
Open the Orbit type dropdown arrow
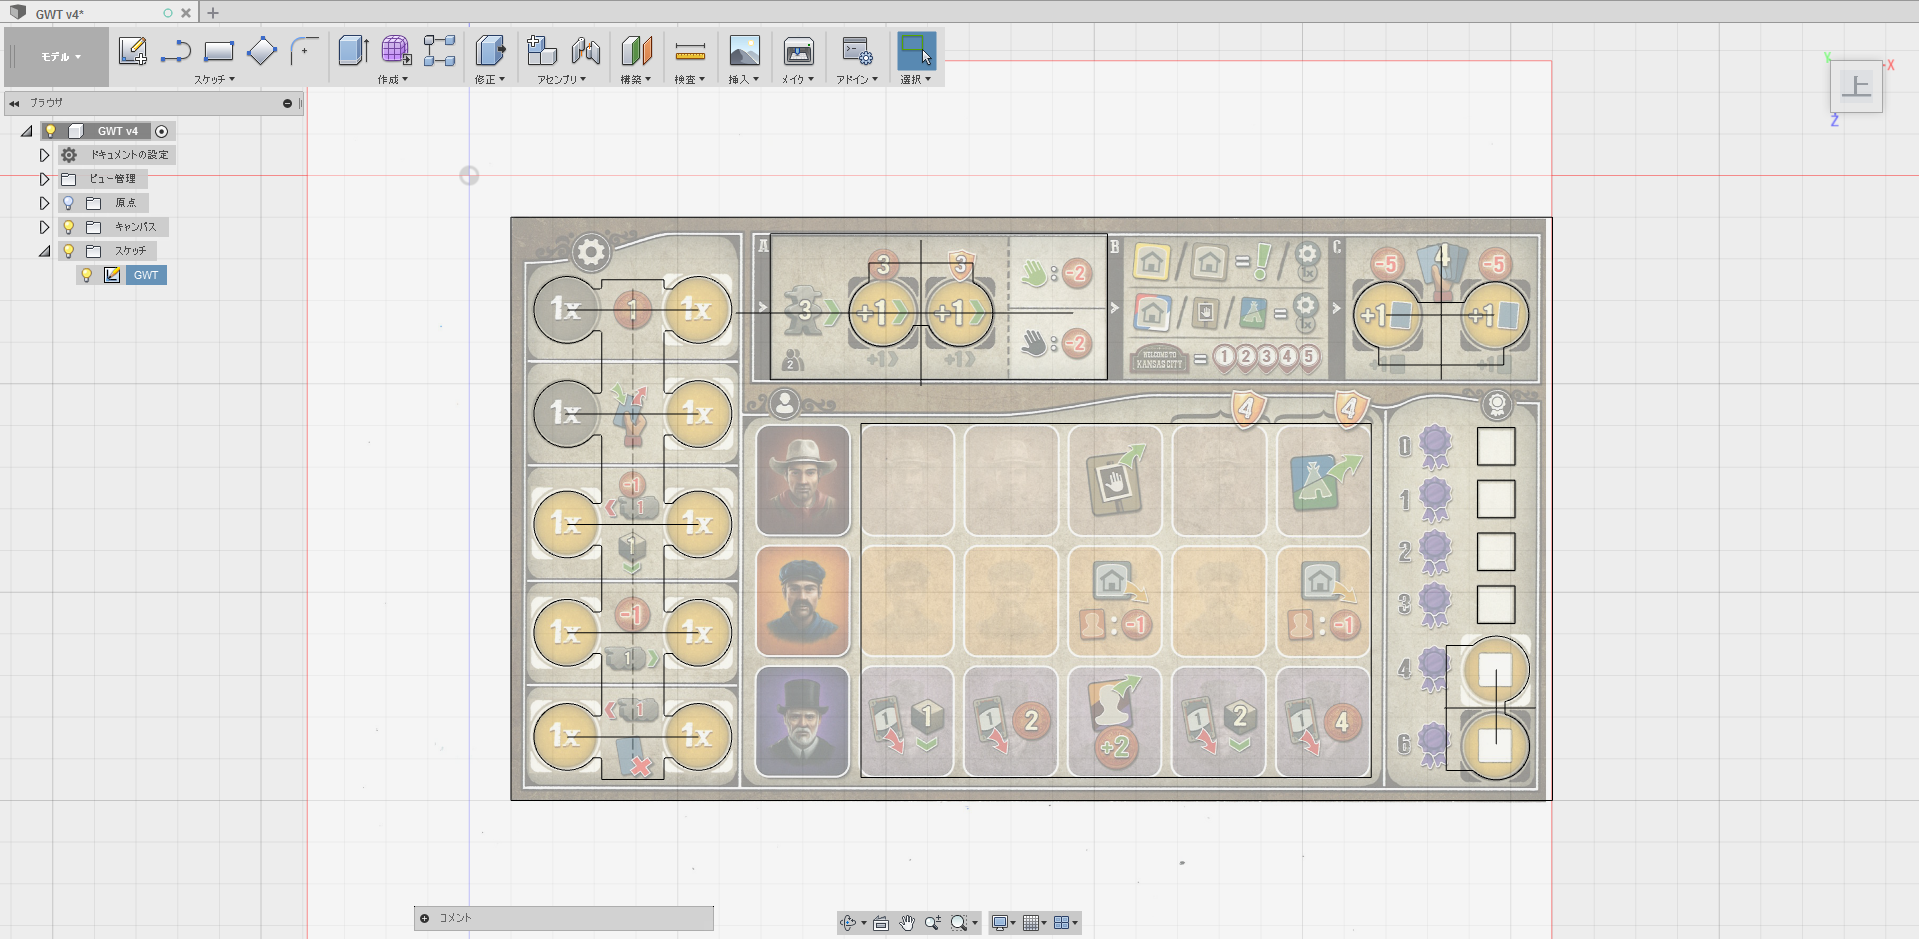click(x=864, y=923)
